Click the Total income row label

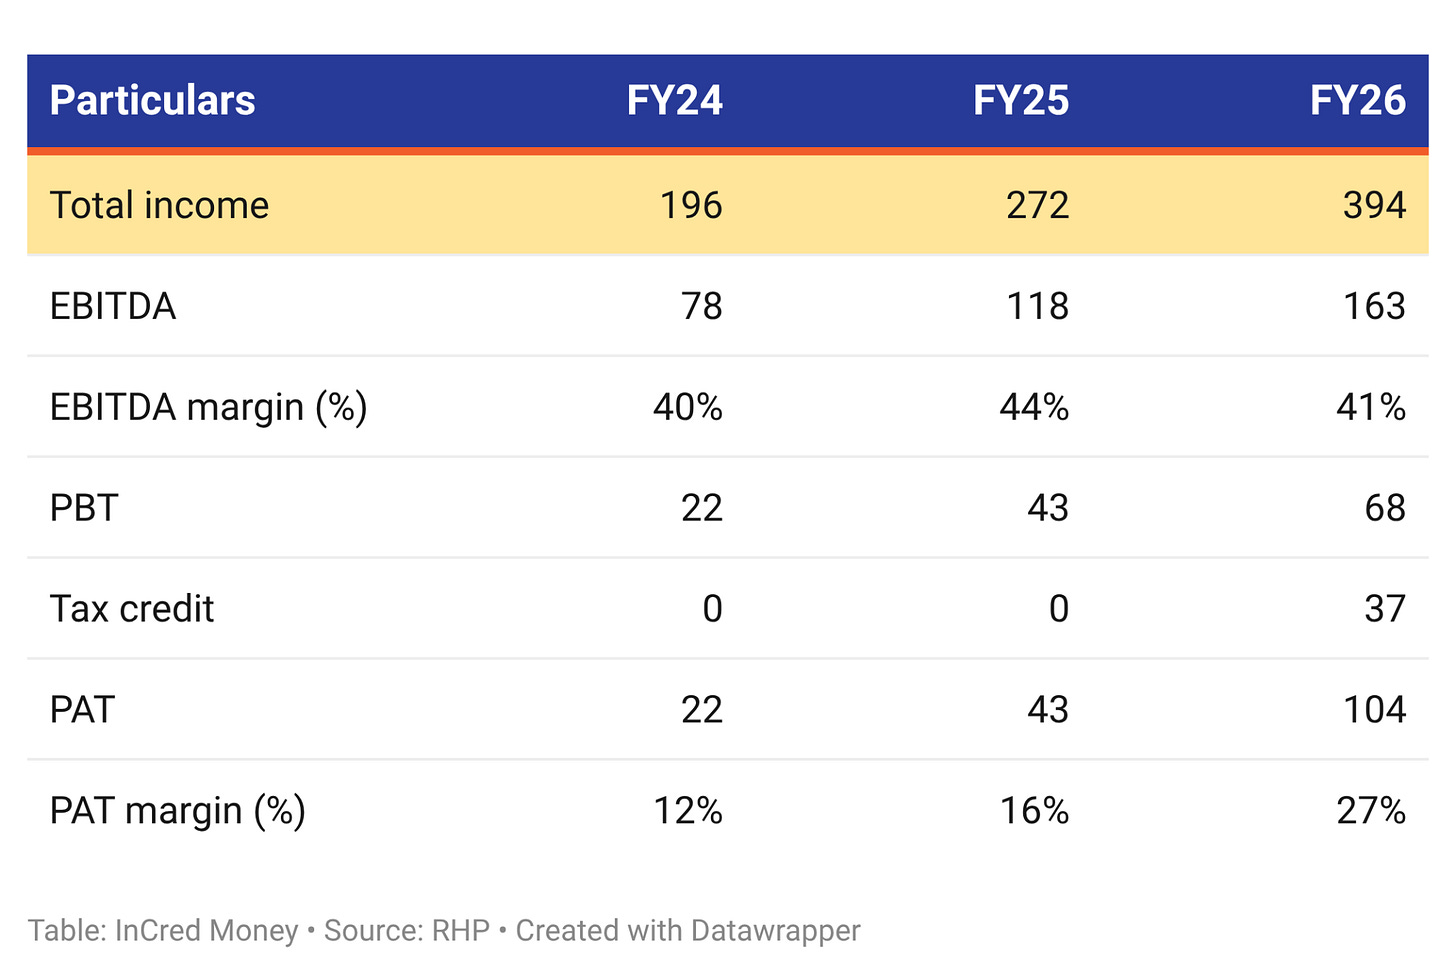[159, 205]
